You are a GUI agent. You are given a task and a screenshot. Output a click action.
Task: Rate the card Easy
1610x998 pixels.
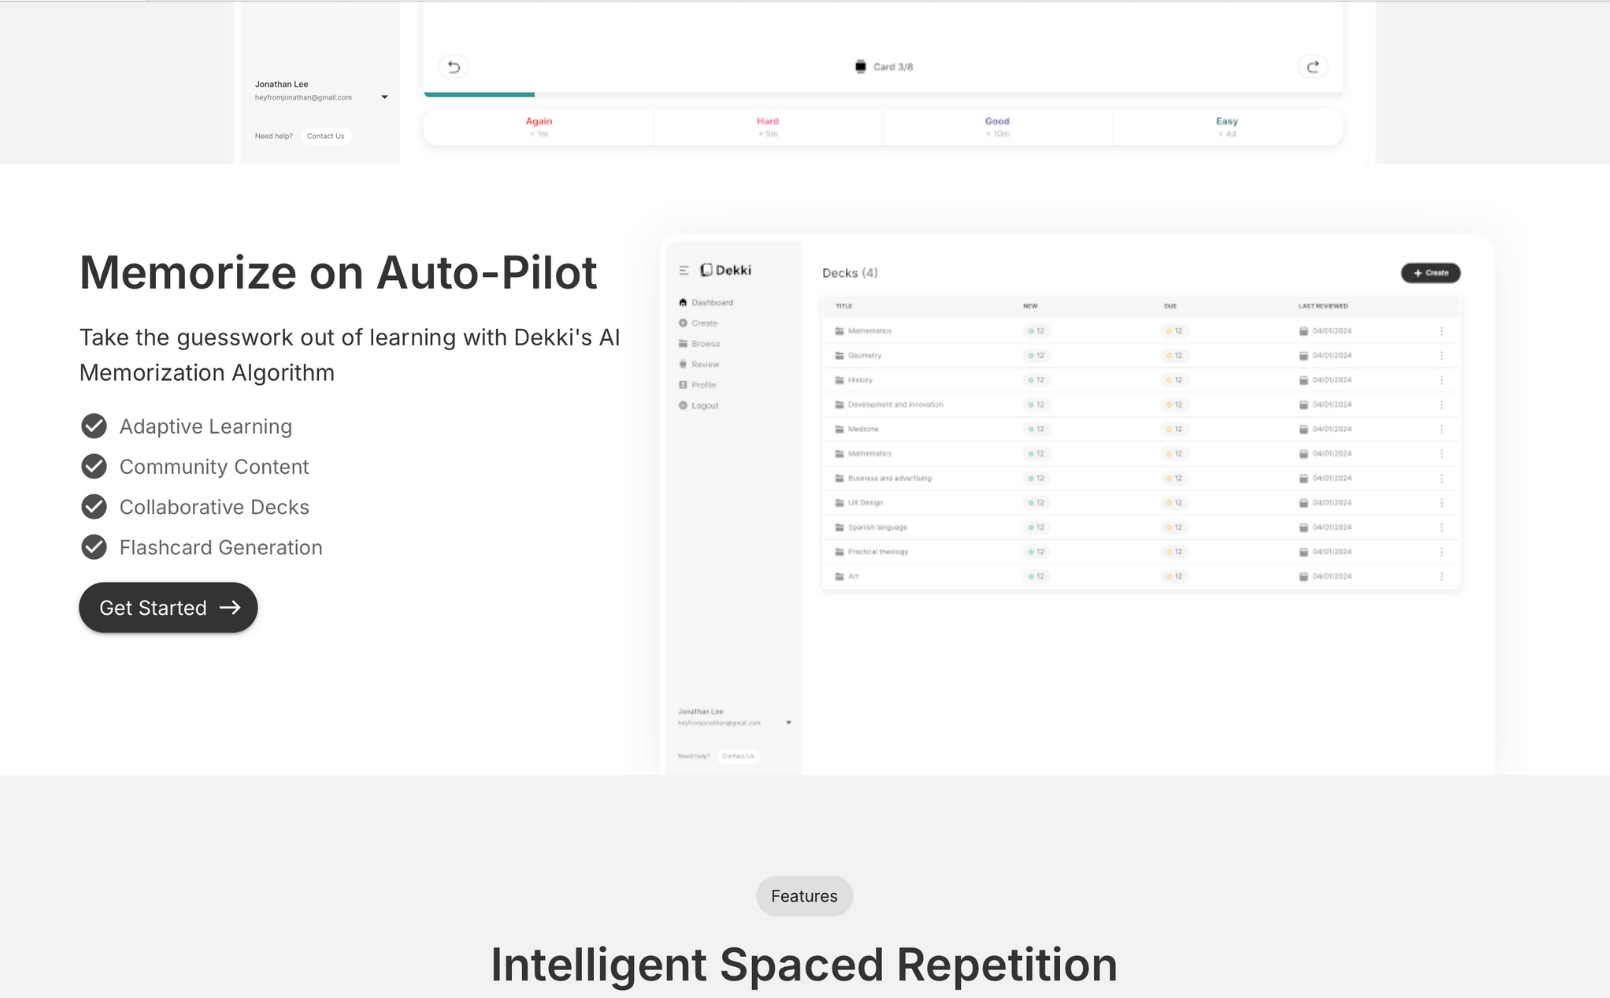(x=1227, y=127)
